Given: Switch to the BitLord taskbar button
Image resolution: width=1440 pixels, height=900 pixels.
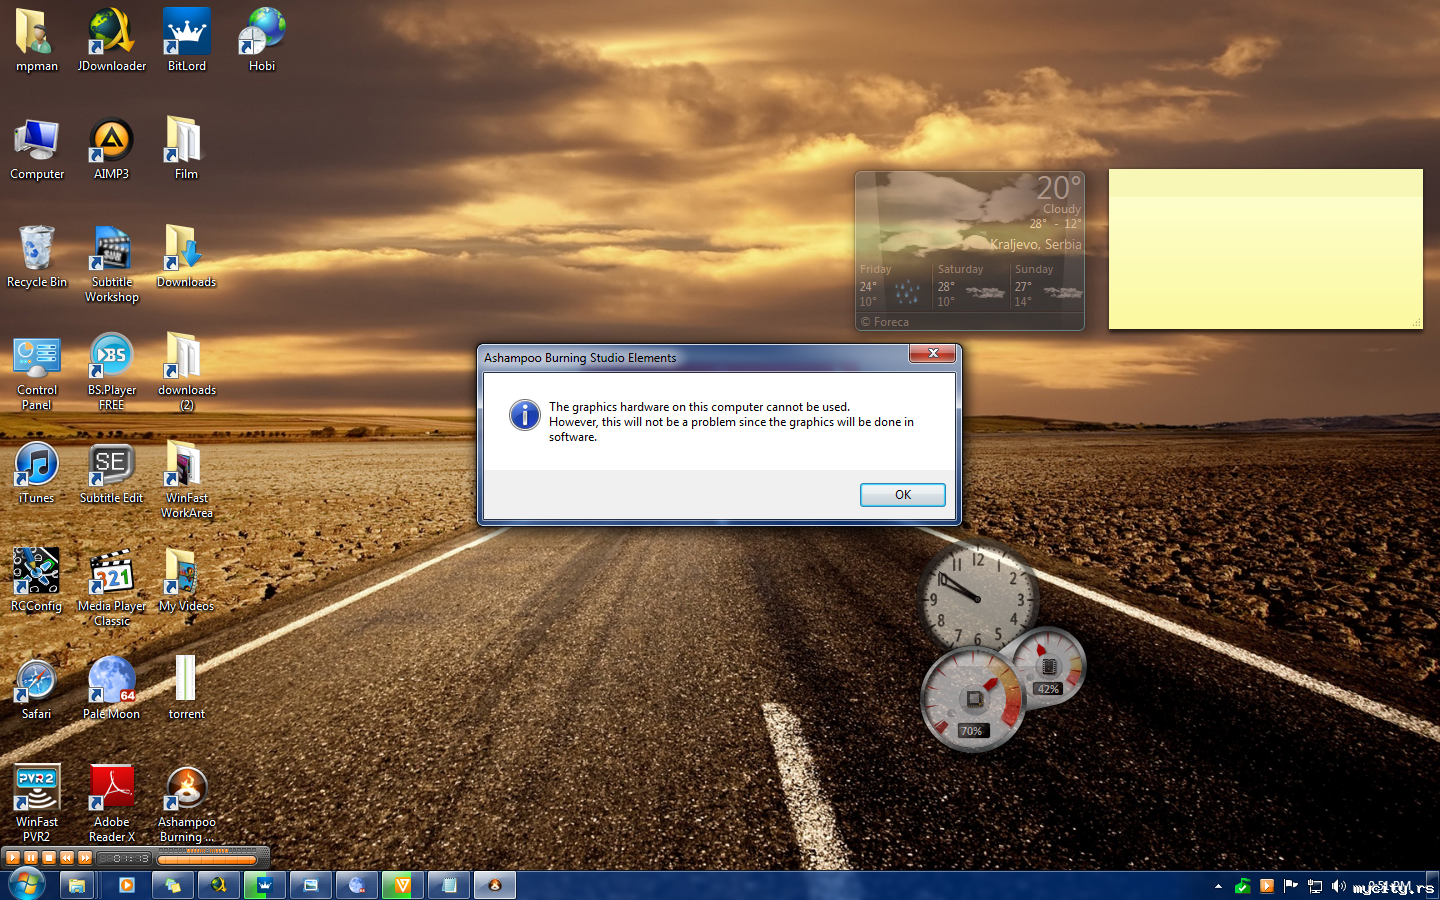Looking at the screenshot, I should 265,885.
